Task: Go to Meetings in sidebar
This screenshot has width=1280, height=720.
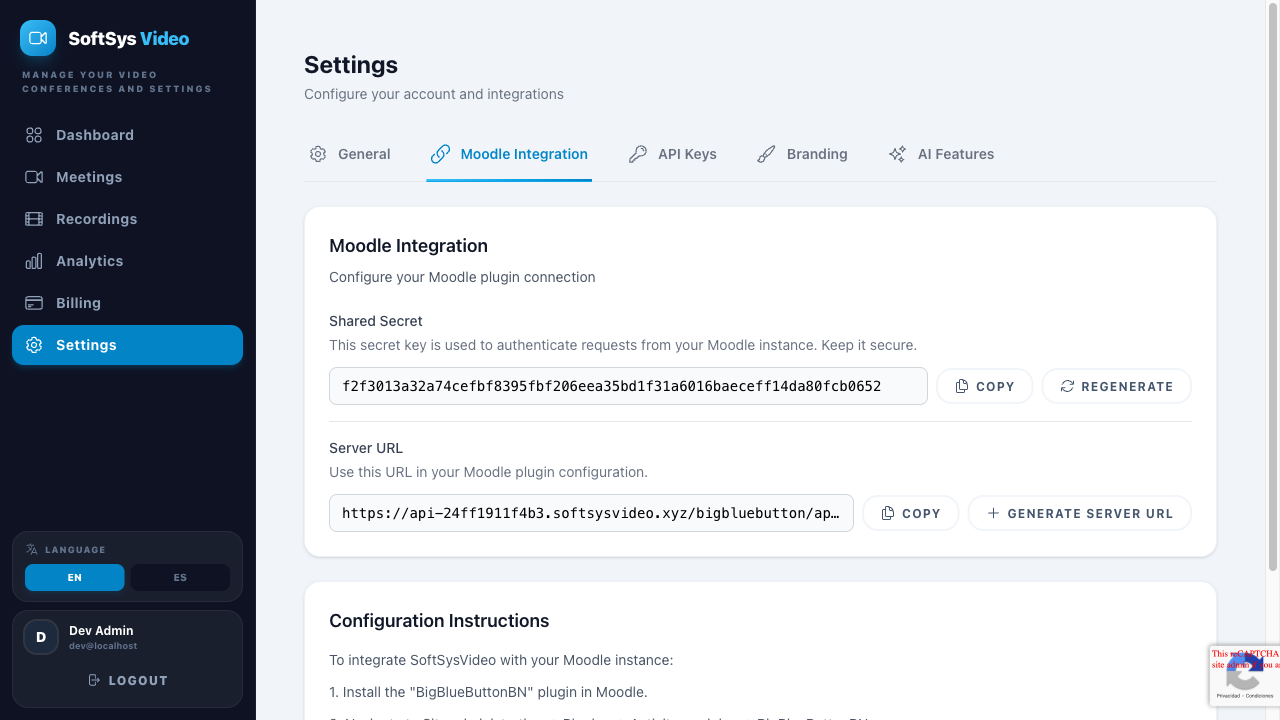Action: click(127, 177)
